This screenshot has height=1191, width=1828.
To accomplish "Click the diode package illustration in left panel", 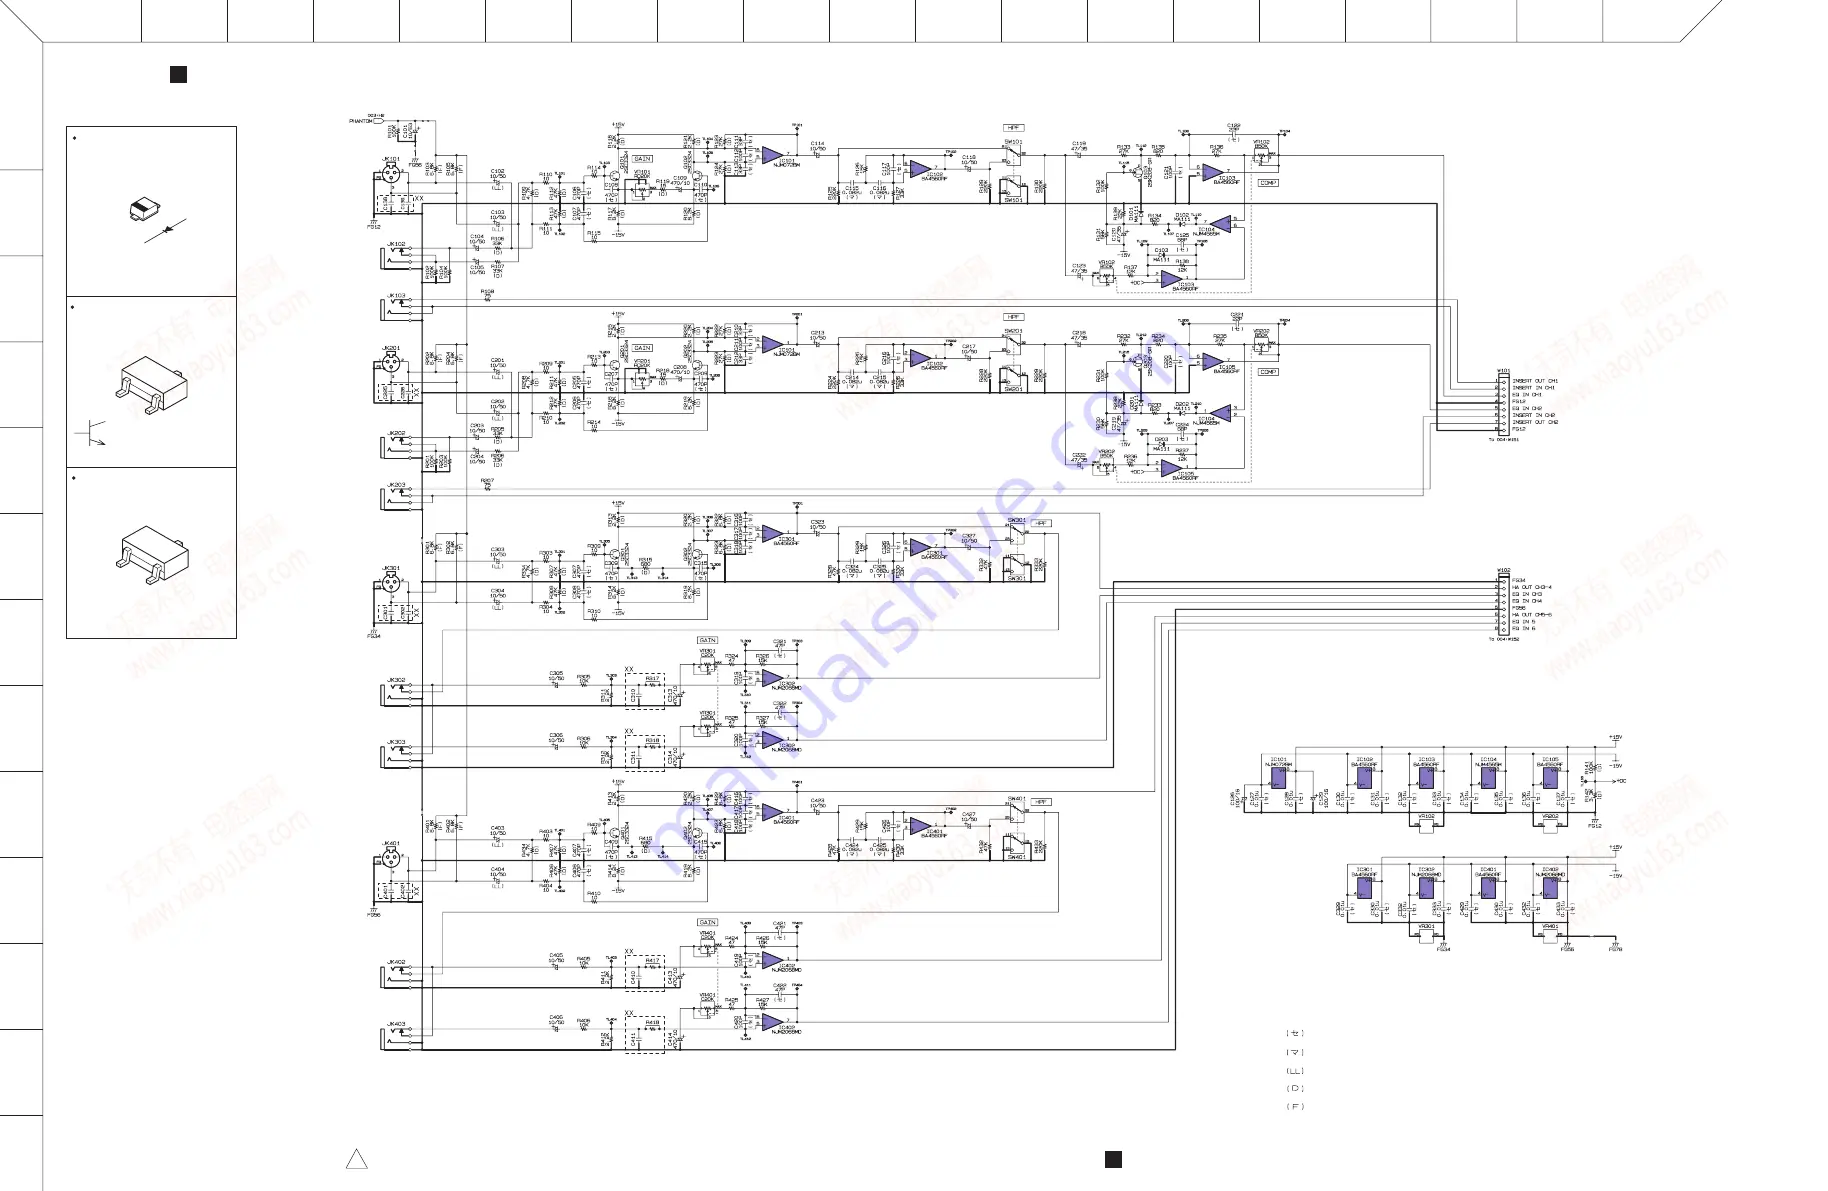I will click(145, 210).
